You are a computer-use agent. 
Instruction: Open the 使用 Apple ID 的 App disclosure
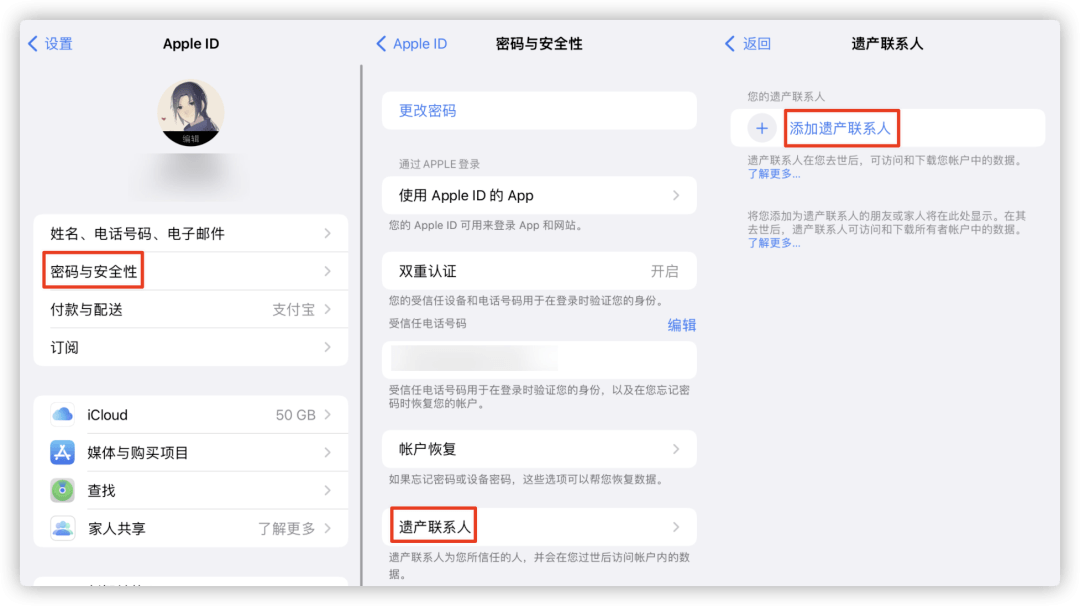pos(539,195)
